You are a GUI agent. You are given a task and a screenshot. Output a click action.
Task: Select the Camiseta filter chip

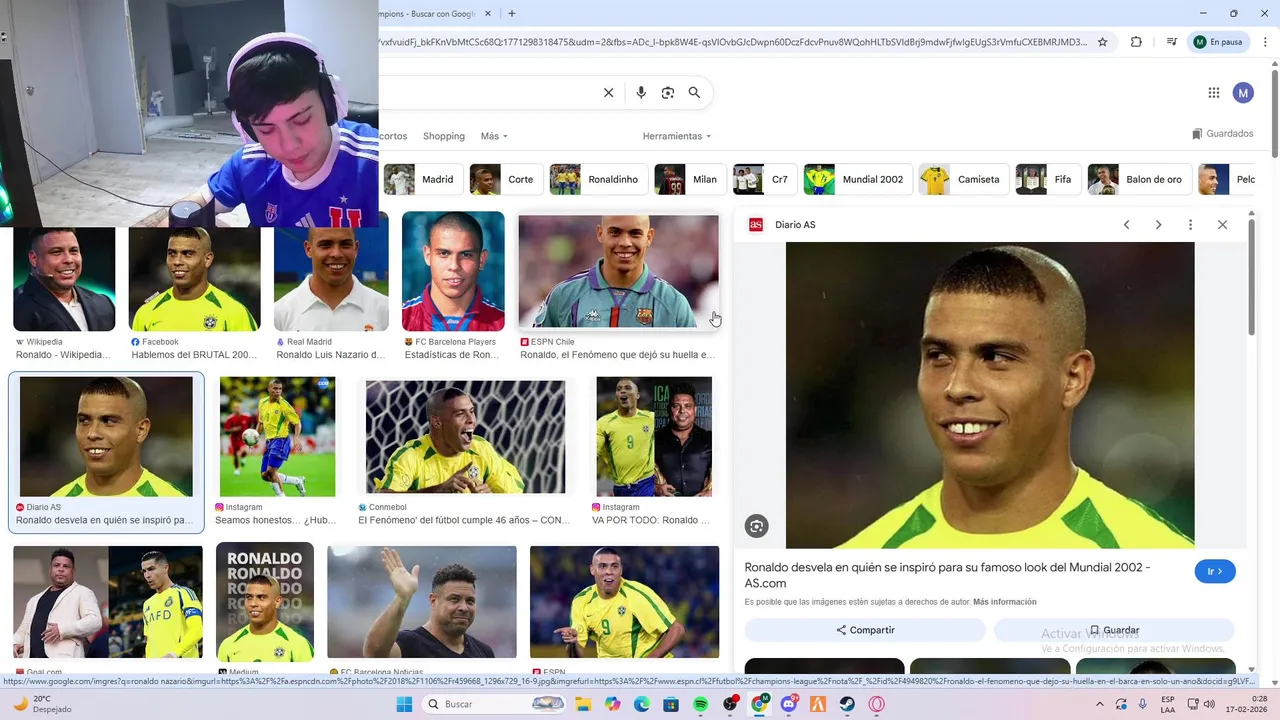point(962,179)
